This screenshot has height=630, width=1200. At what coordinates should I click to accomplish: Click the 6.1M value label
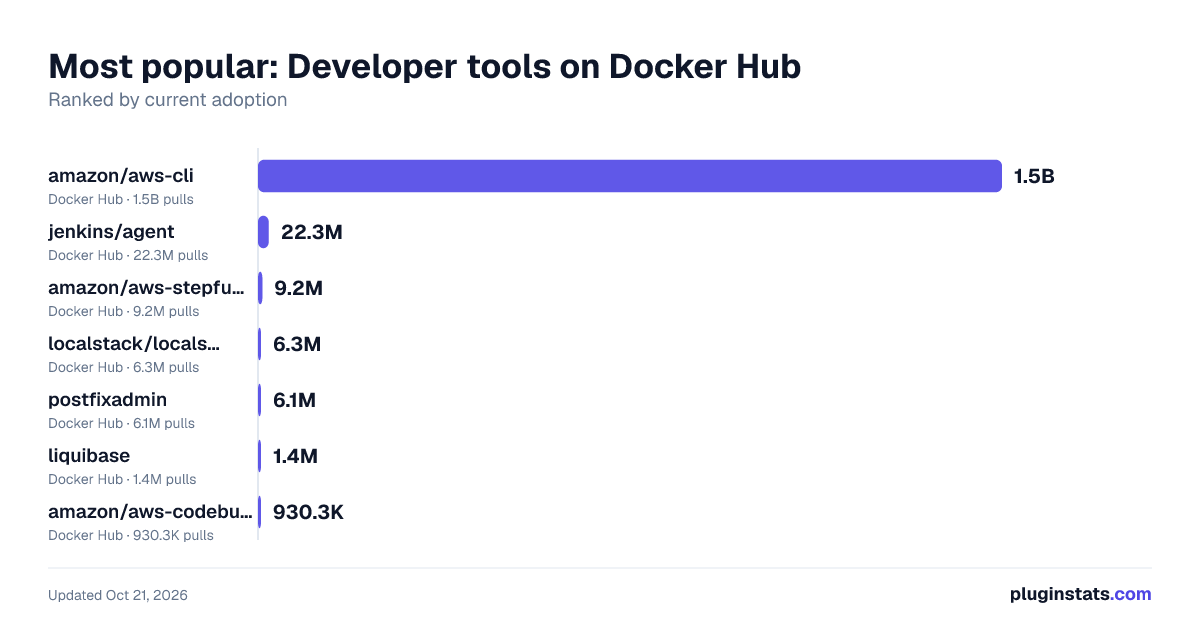tap(294, 400)
